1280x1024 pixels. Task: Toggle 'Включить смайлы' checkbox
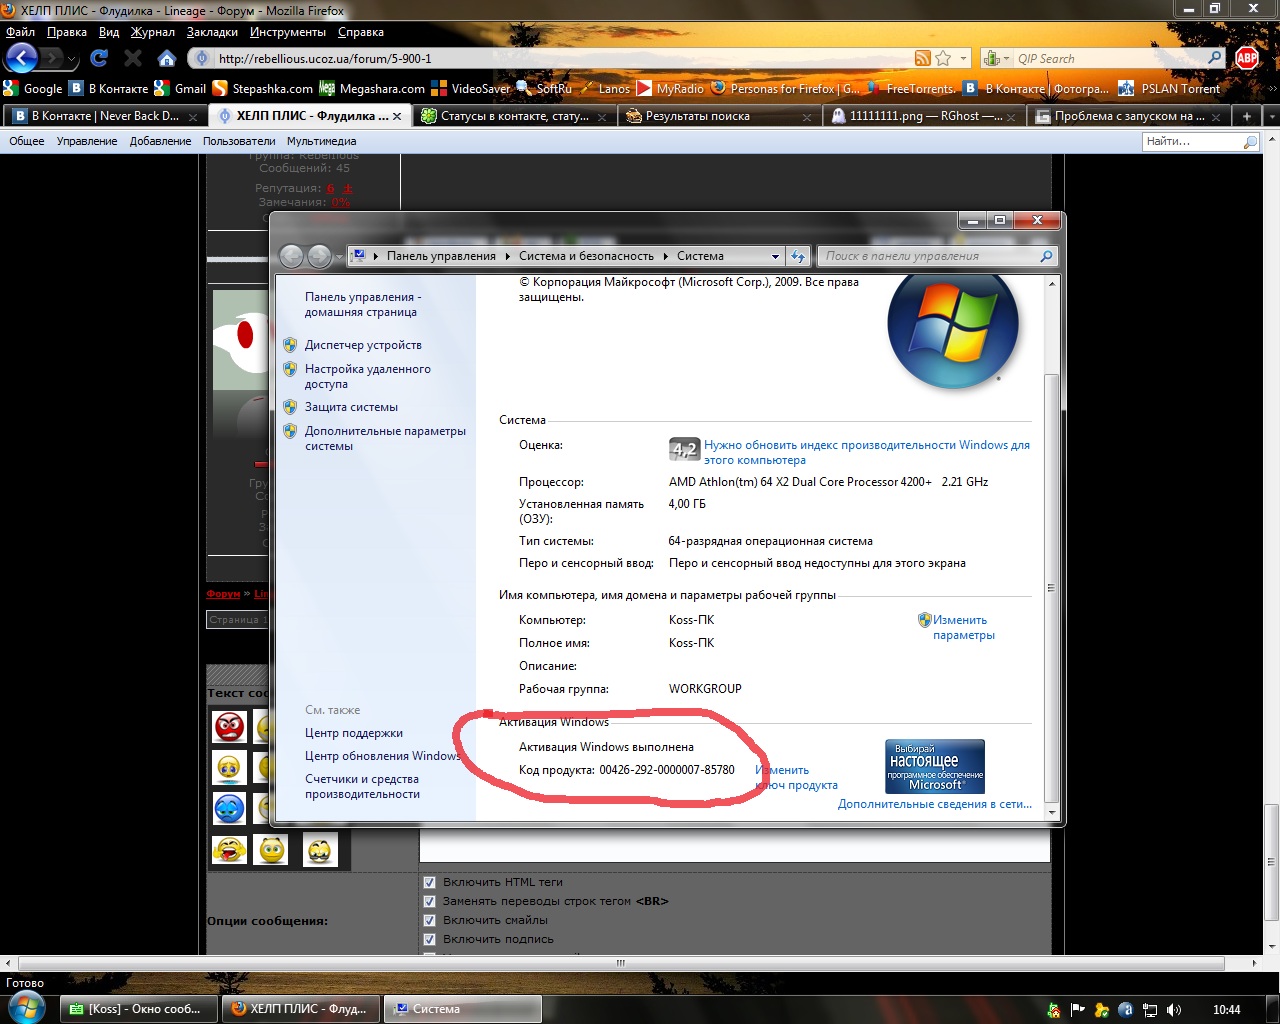tap(429, 920)
